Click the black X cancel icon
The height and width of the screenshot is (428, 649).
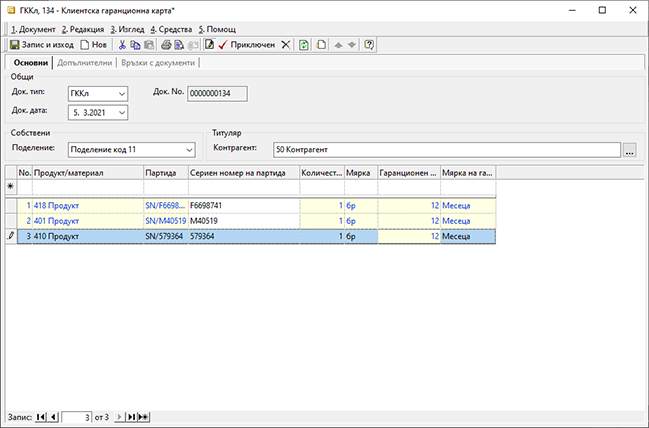(x=286, y=45)
